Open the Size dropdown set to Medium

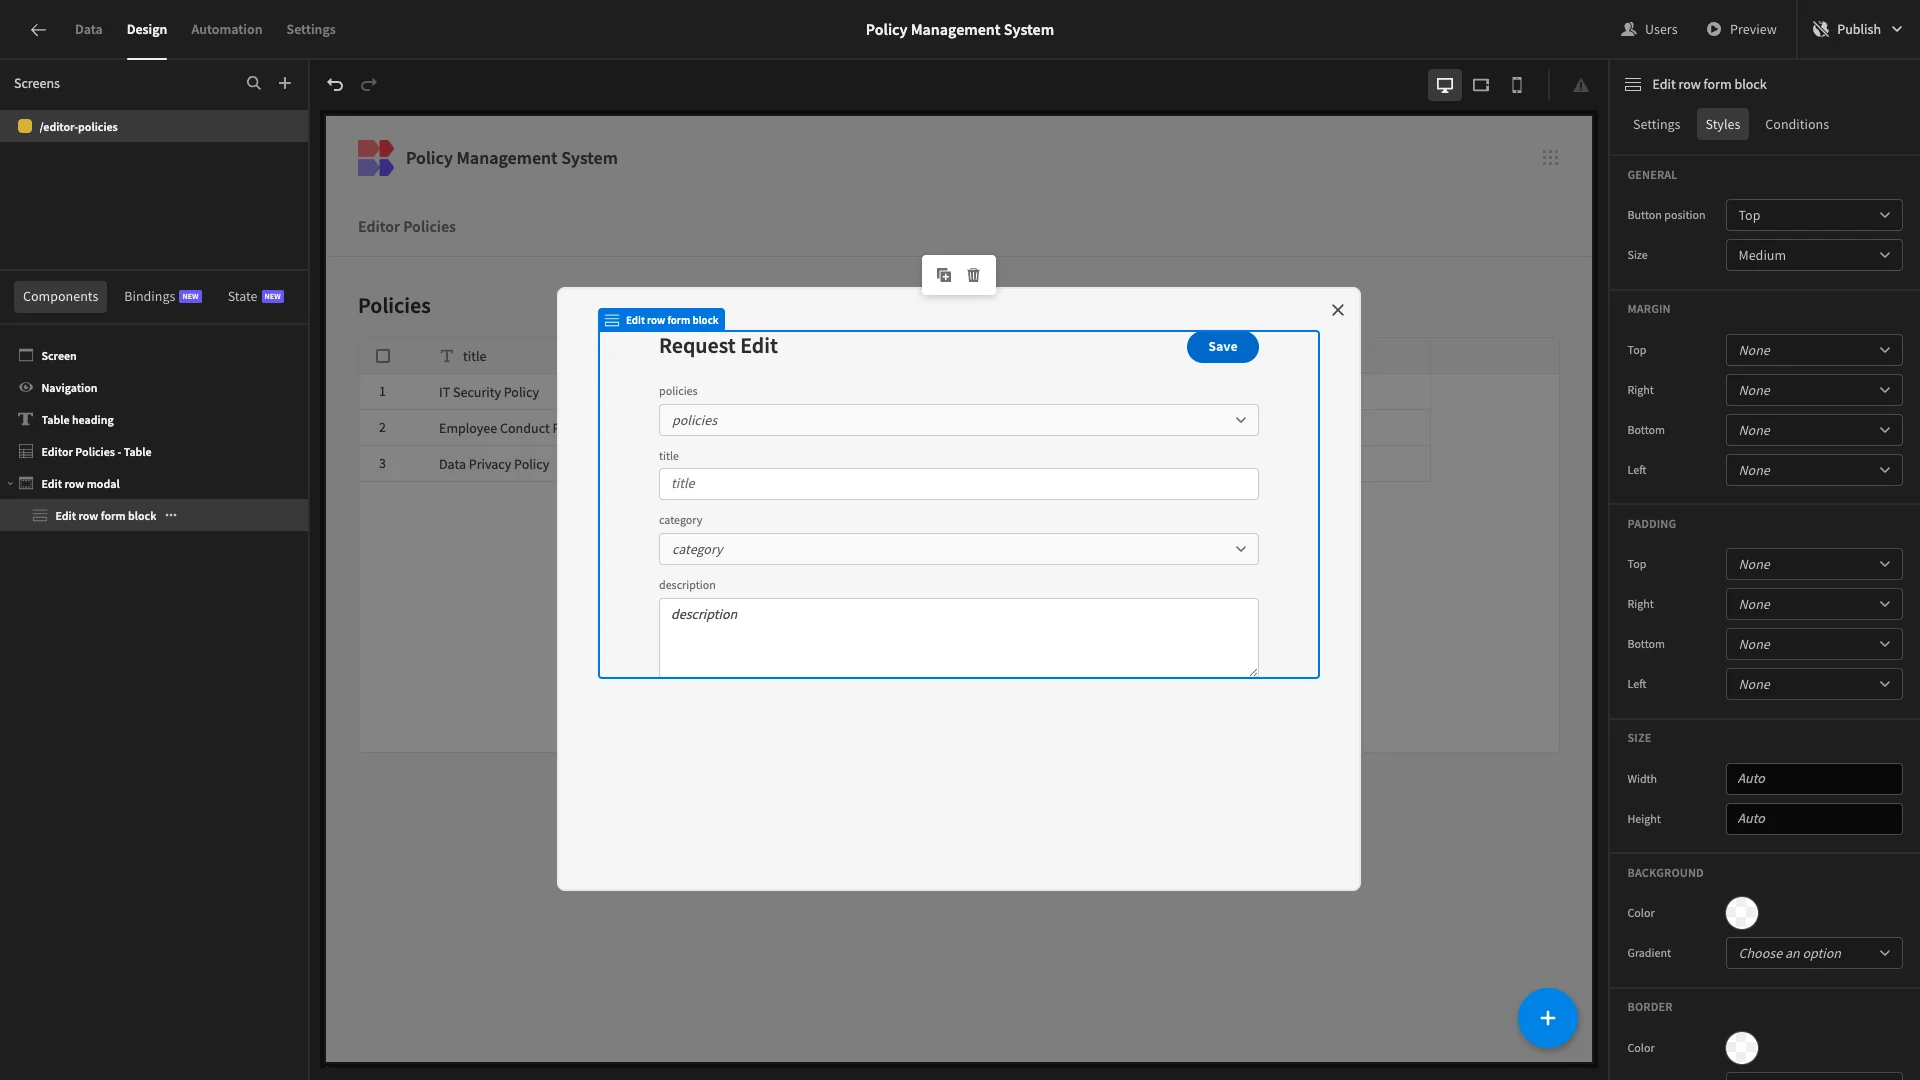coord(1814,256)
